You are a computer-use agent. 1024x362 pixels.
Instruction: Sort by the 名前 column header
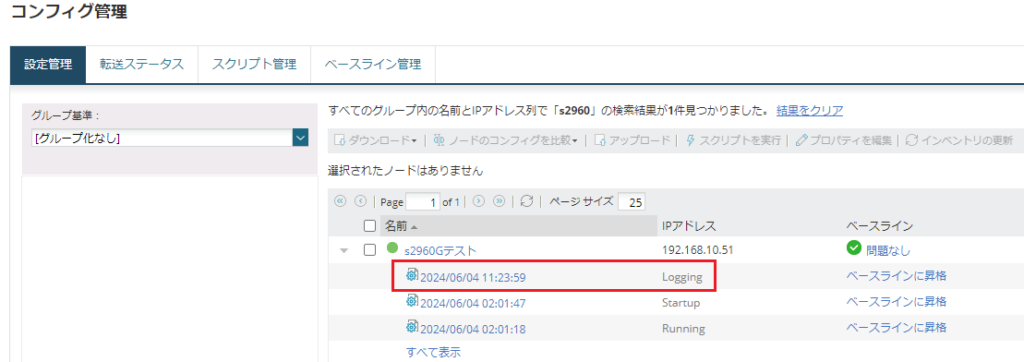(396, 226)
